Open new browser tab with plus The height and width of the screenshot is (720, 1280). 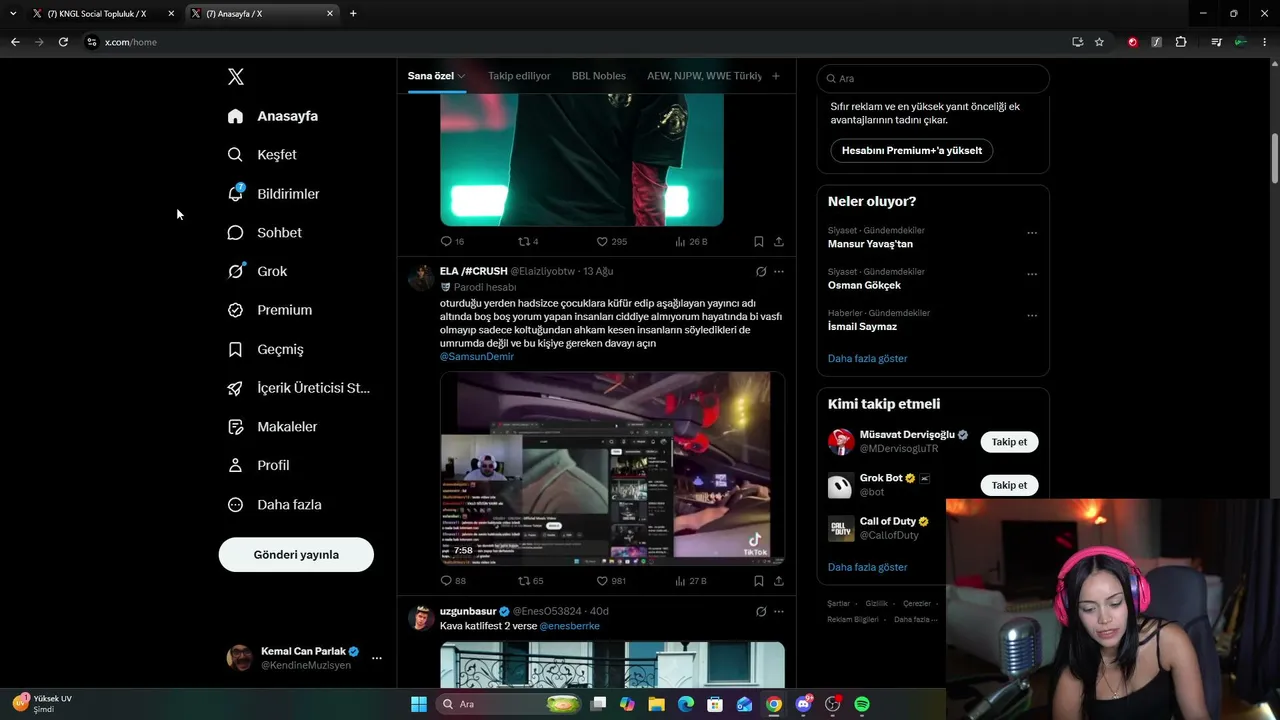353,14
